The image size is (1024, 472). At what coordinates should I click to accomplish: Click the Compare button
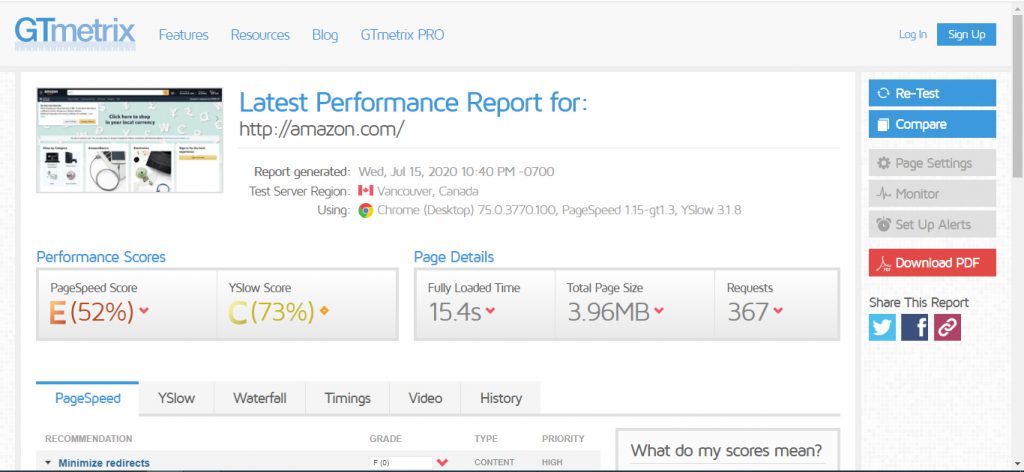coord(932,124)
